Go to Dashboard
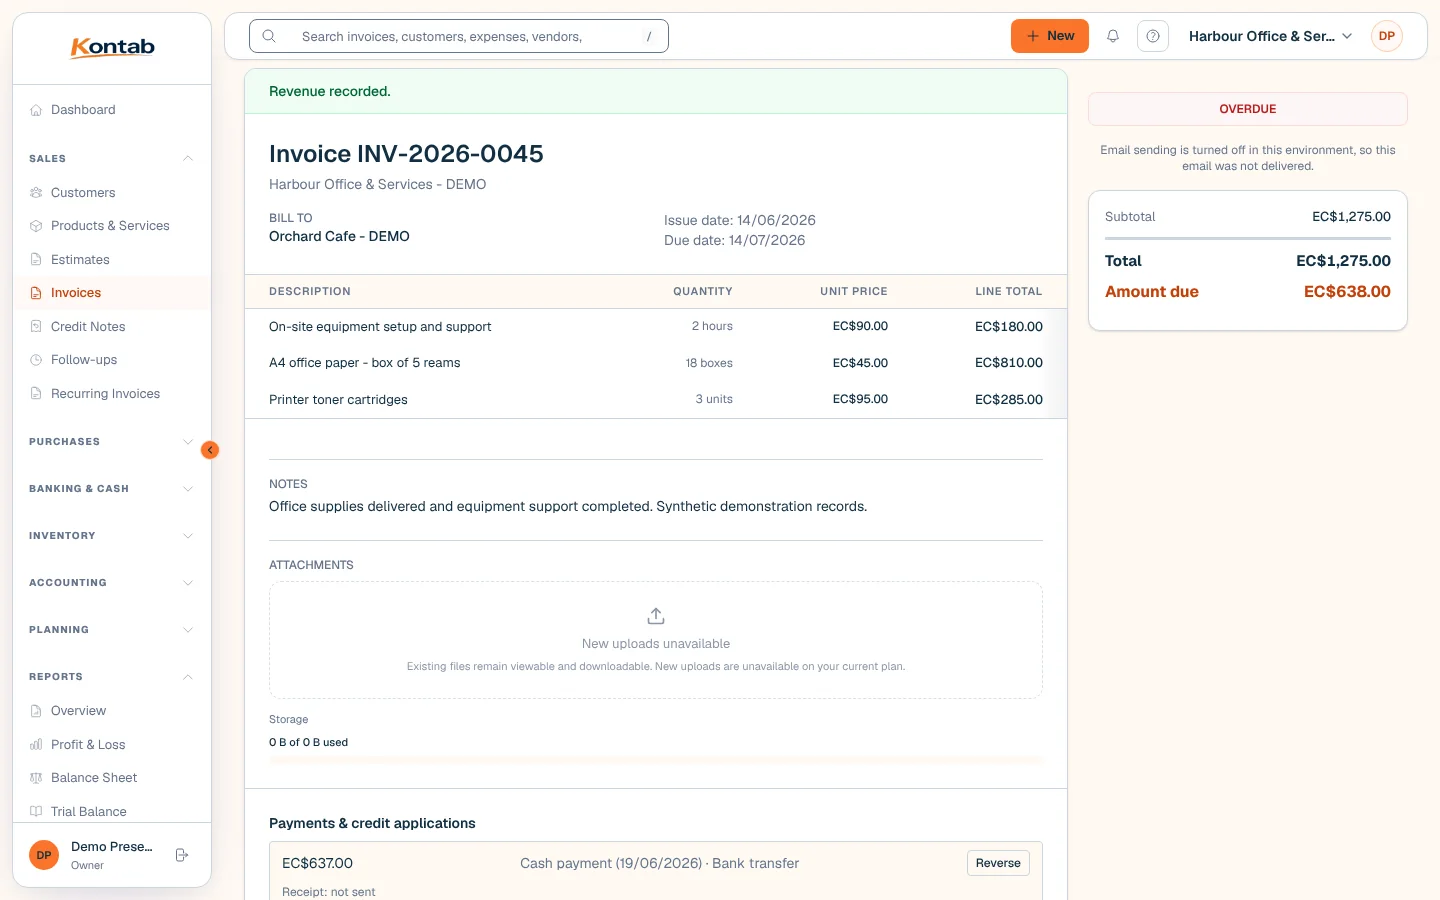Image resolution: width=1440 pixels, height=900 pixels. [x=111, y=110]
